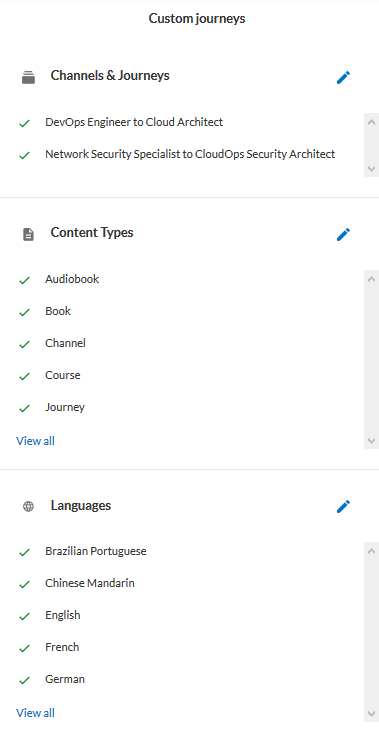Select Network Security Specialist to CloudOps journey

coord(190,154)
